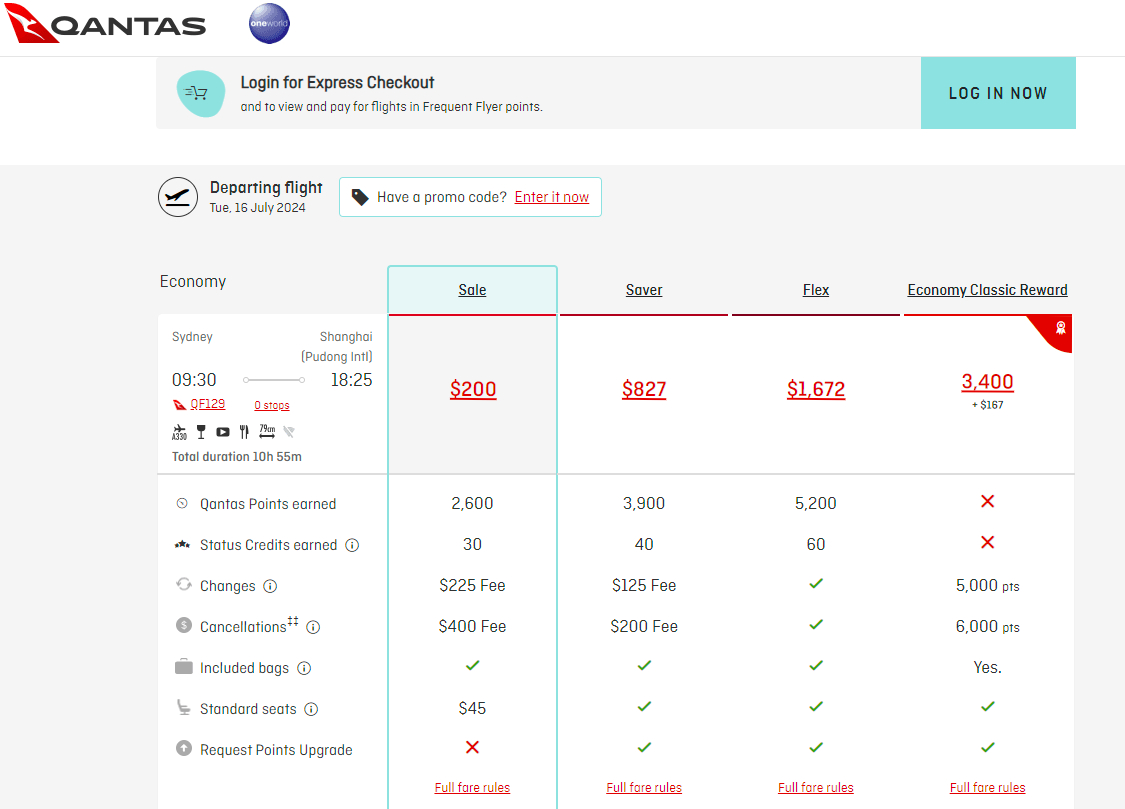Click the 2,600 Qantas Points value

click(x=472, y=503)
